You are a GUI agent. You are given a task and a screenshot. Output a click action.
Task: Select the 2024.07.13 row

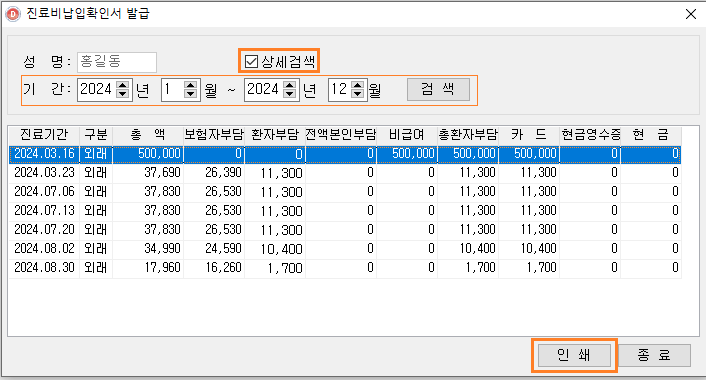(345, 211)
